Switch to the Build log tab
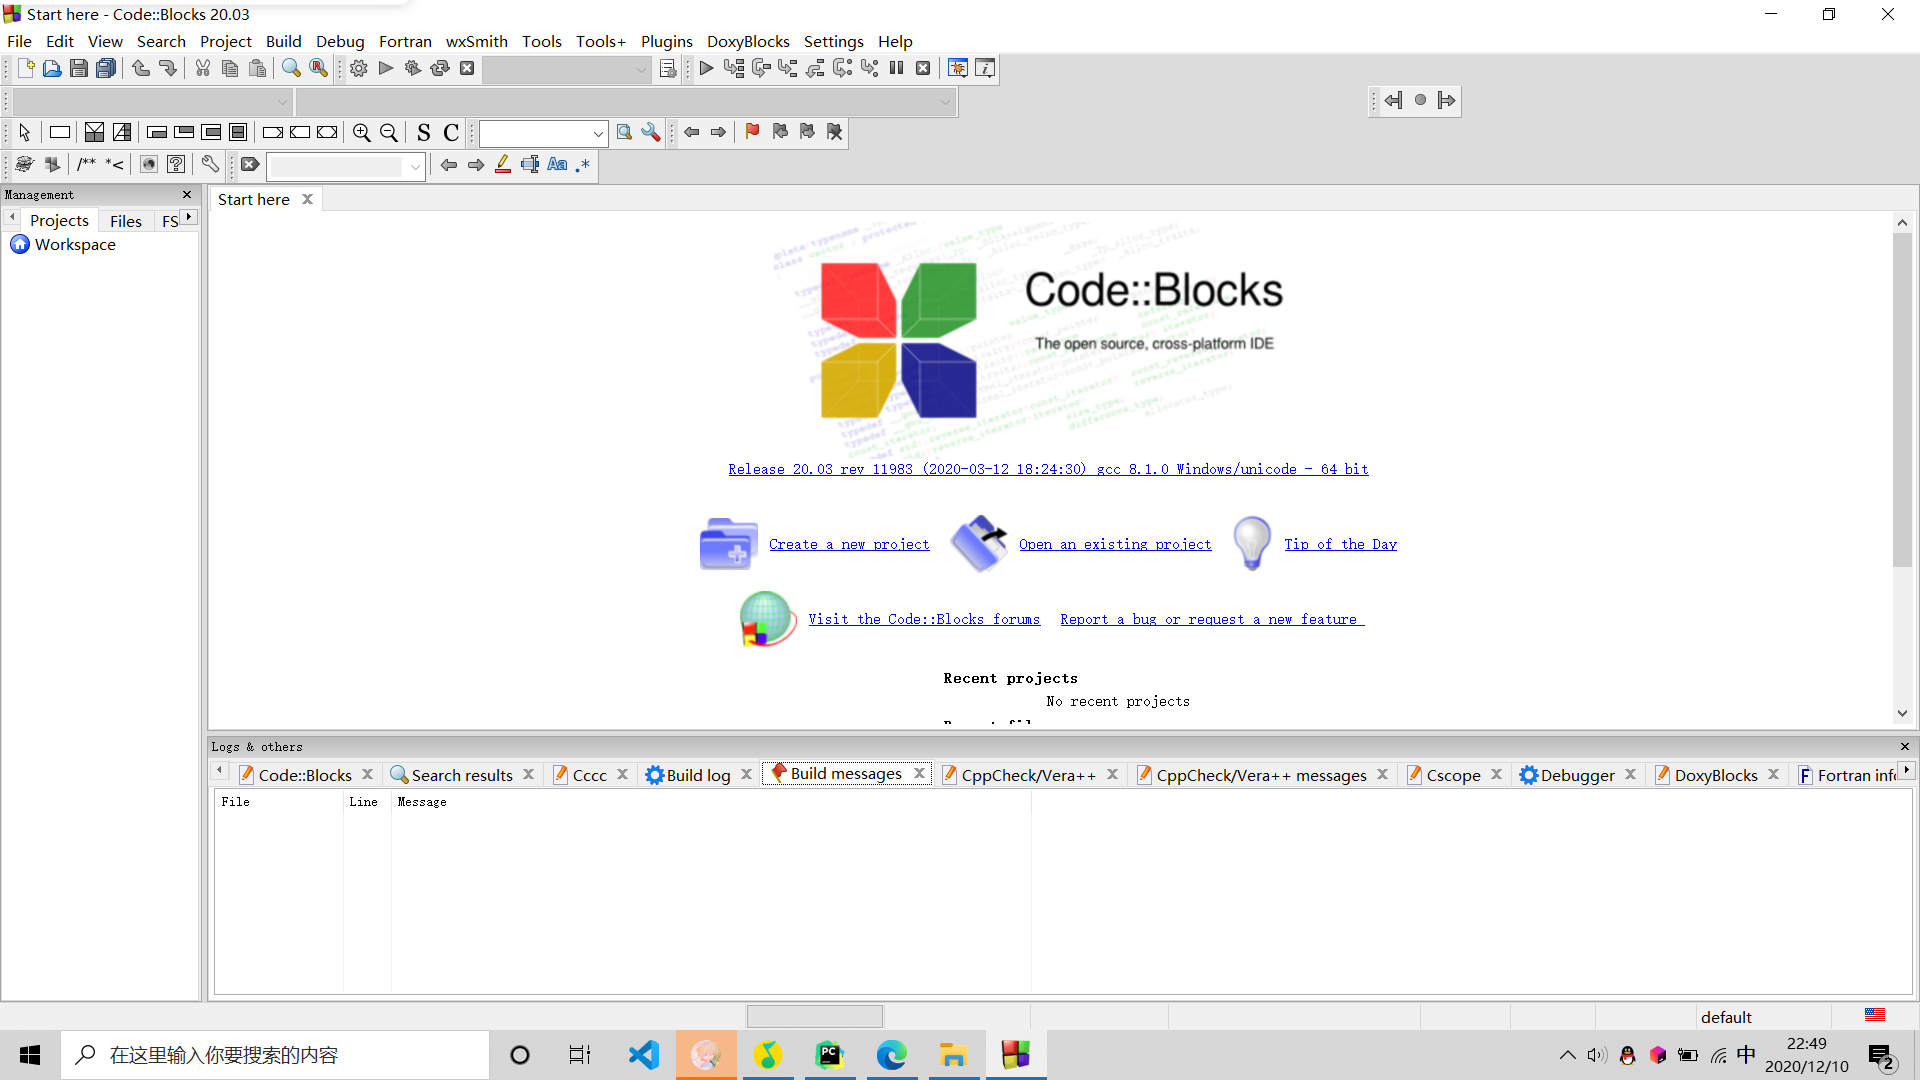 pos(698,775)
